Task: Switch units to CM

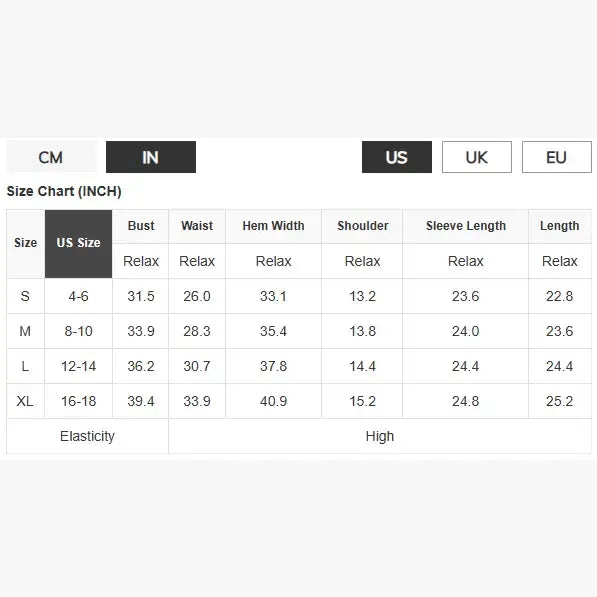Action: (x=51, y=157)
